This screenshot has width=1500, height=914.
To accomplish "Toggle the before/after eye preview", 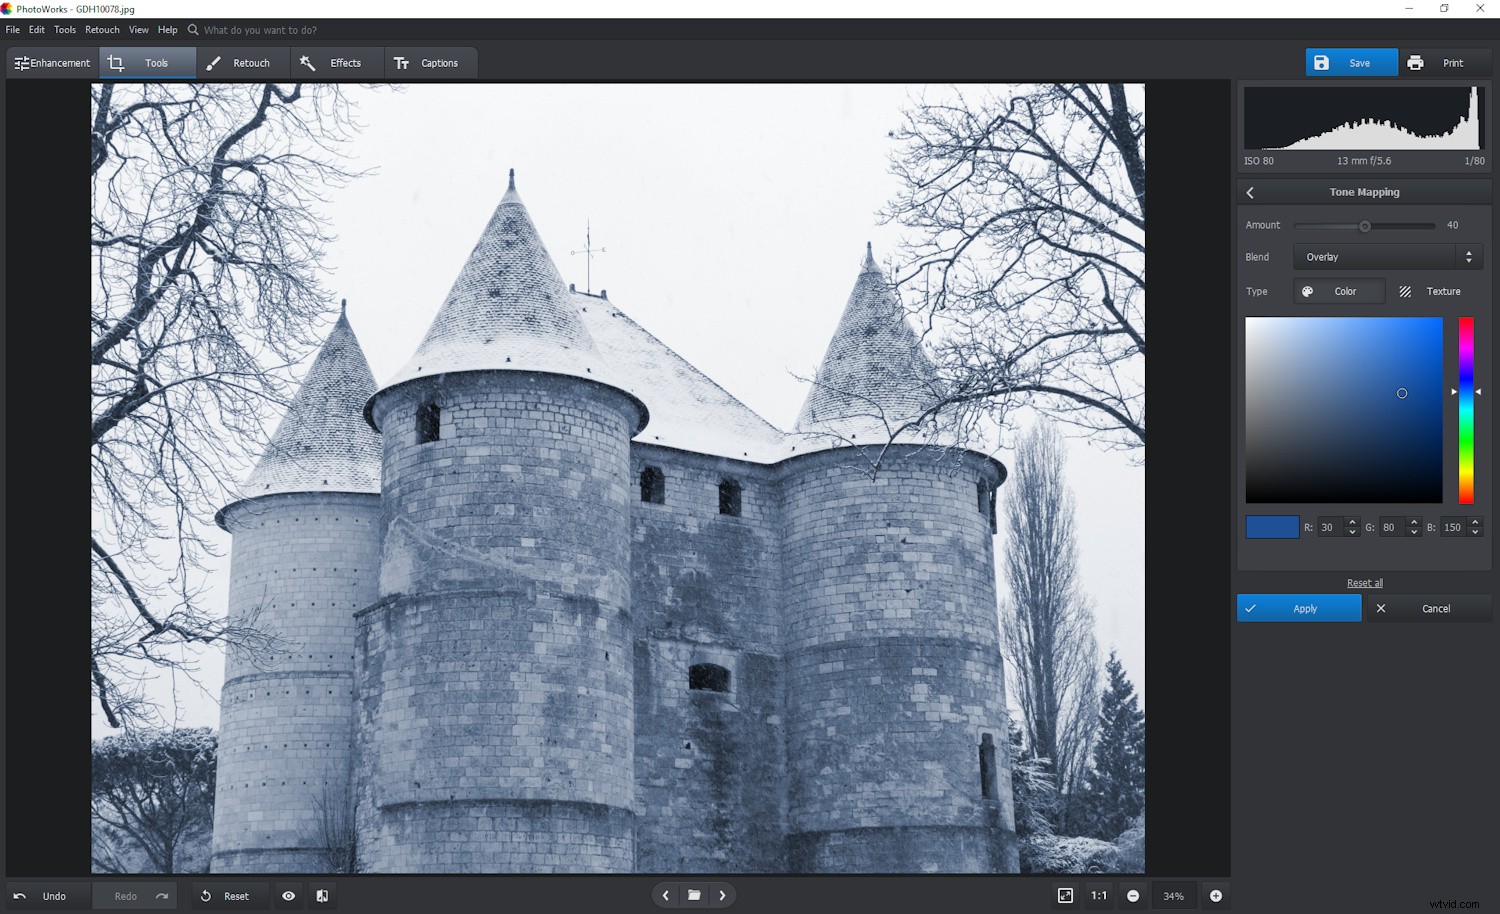I will pyautogui.click(x=289, y=895).
